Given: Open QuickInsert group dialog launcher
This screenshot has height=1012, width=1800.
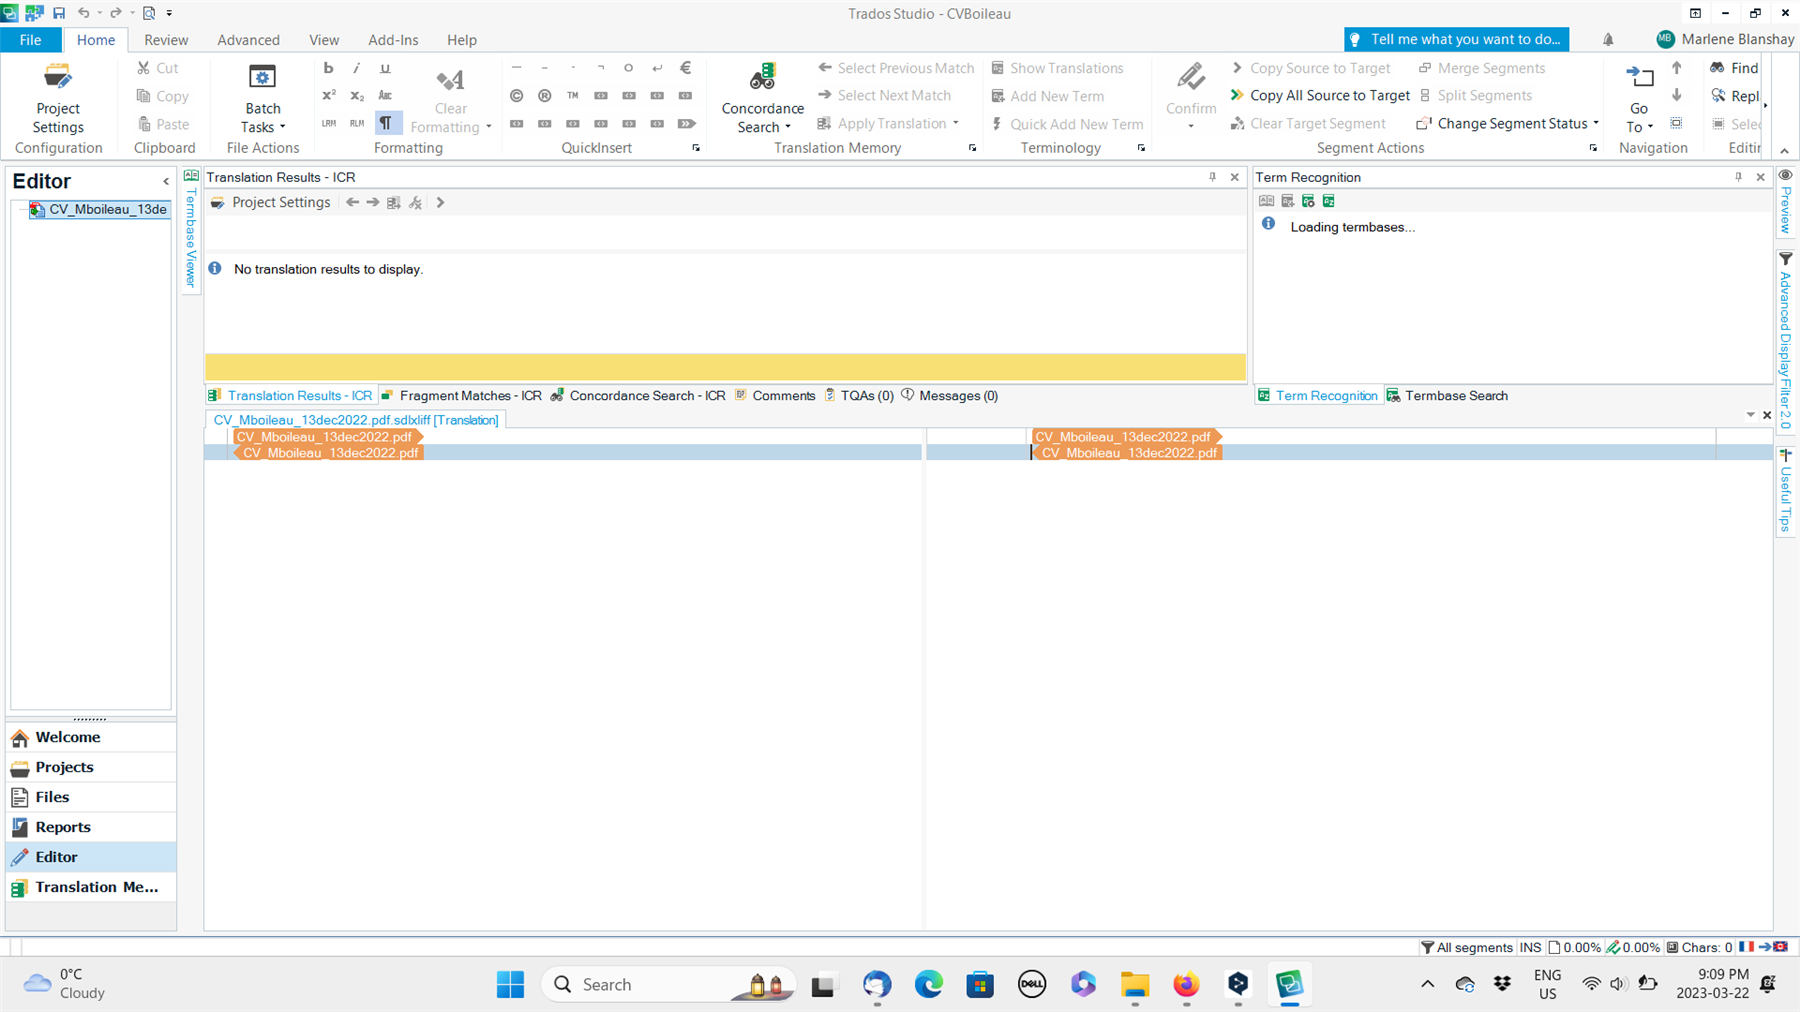Looking at the screenshot, I should (696, 148).
